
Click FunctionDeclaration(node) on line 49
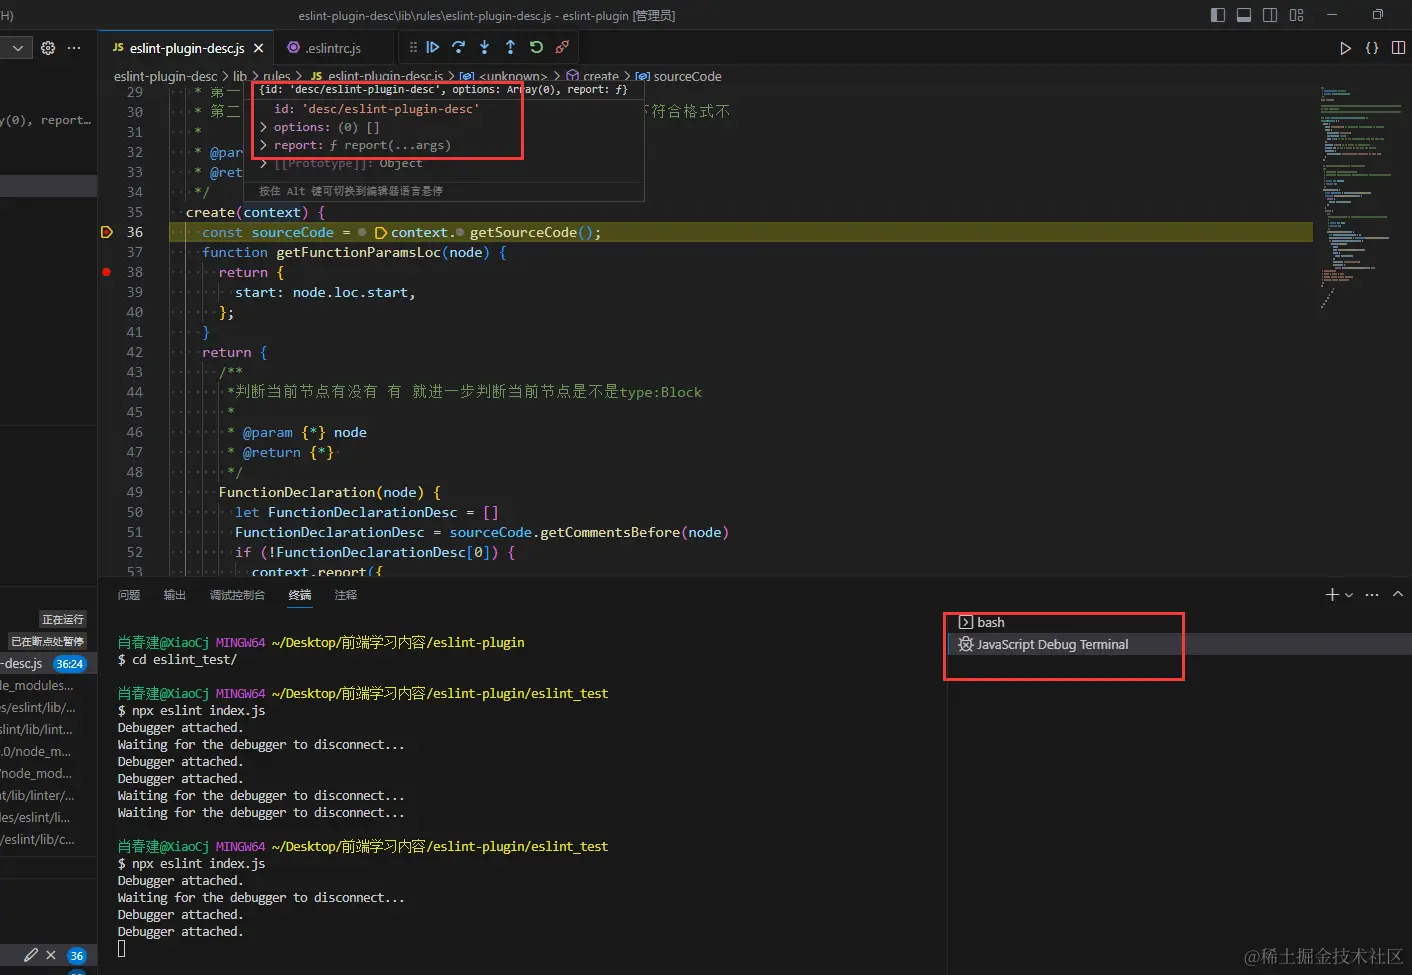[322, 492]
